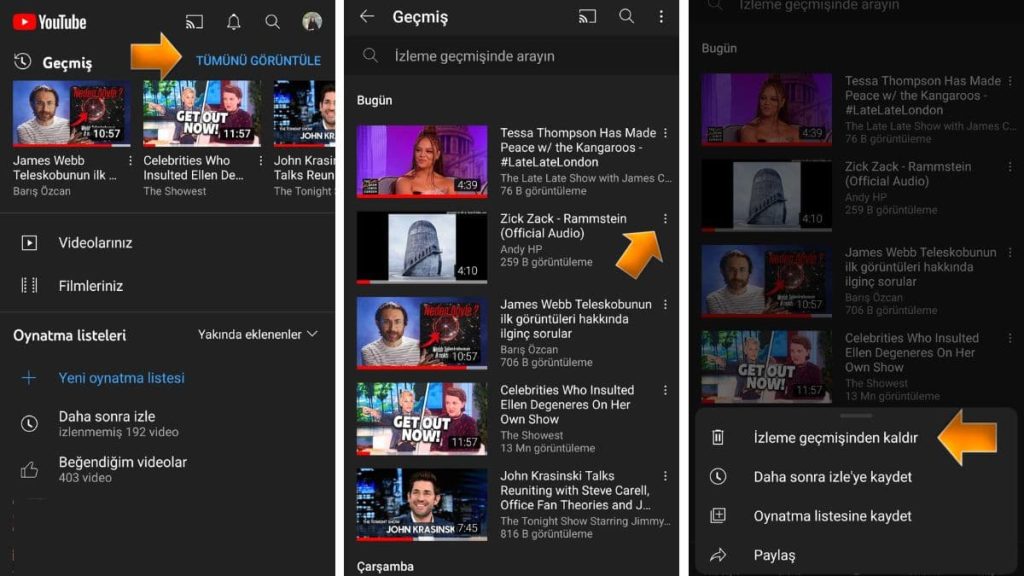Image resolution: width=1024 pixels, height=576 pixels.
Task: Open the account profile avatar
Action: pyautogui.click(x=312, y=22)
